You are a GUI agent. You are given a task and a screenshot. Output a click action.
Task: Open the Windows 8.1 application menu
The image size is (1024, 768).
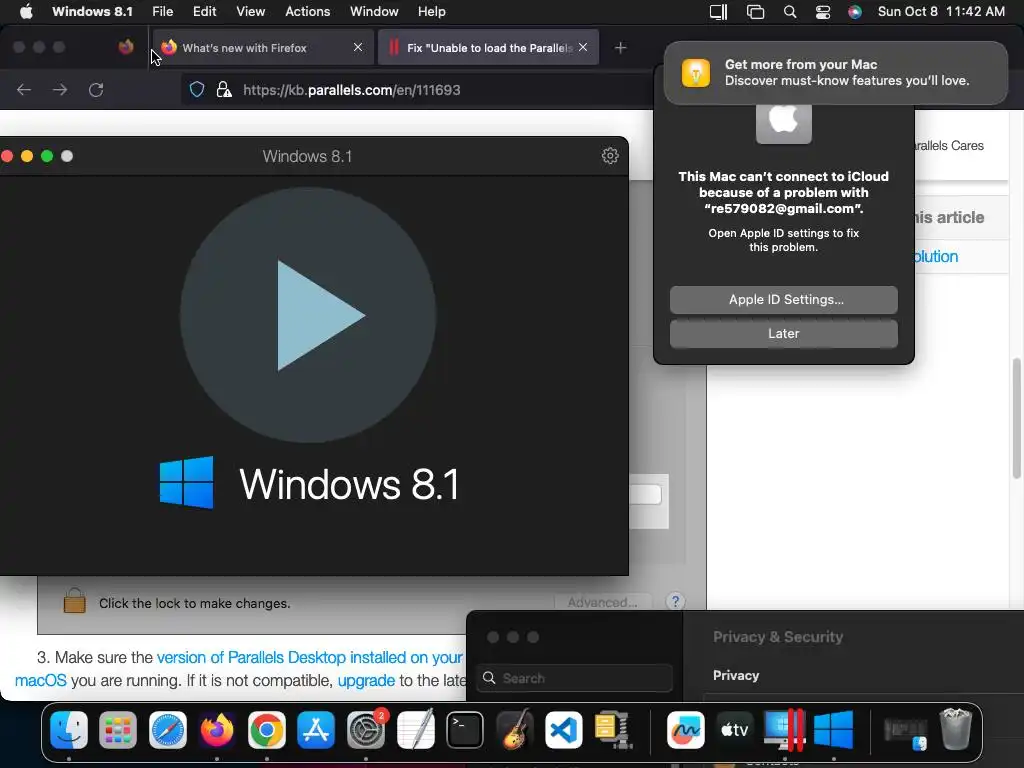[92, 12]
